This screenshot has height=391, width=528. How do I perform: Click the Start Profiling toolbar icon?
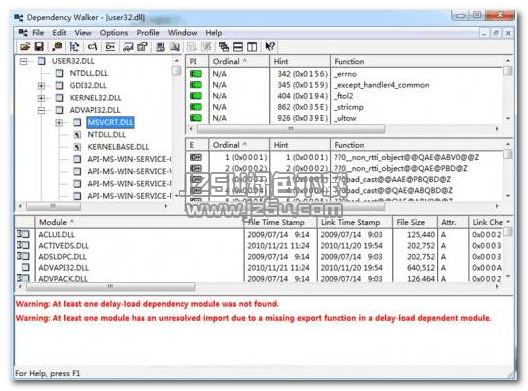[x=192, y=47]
